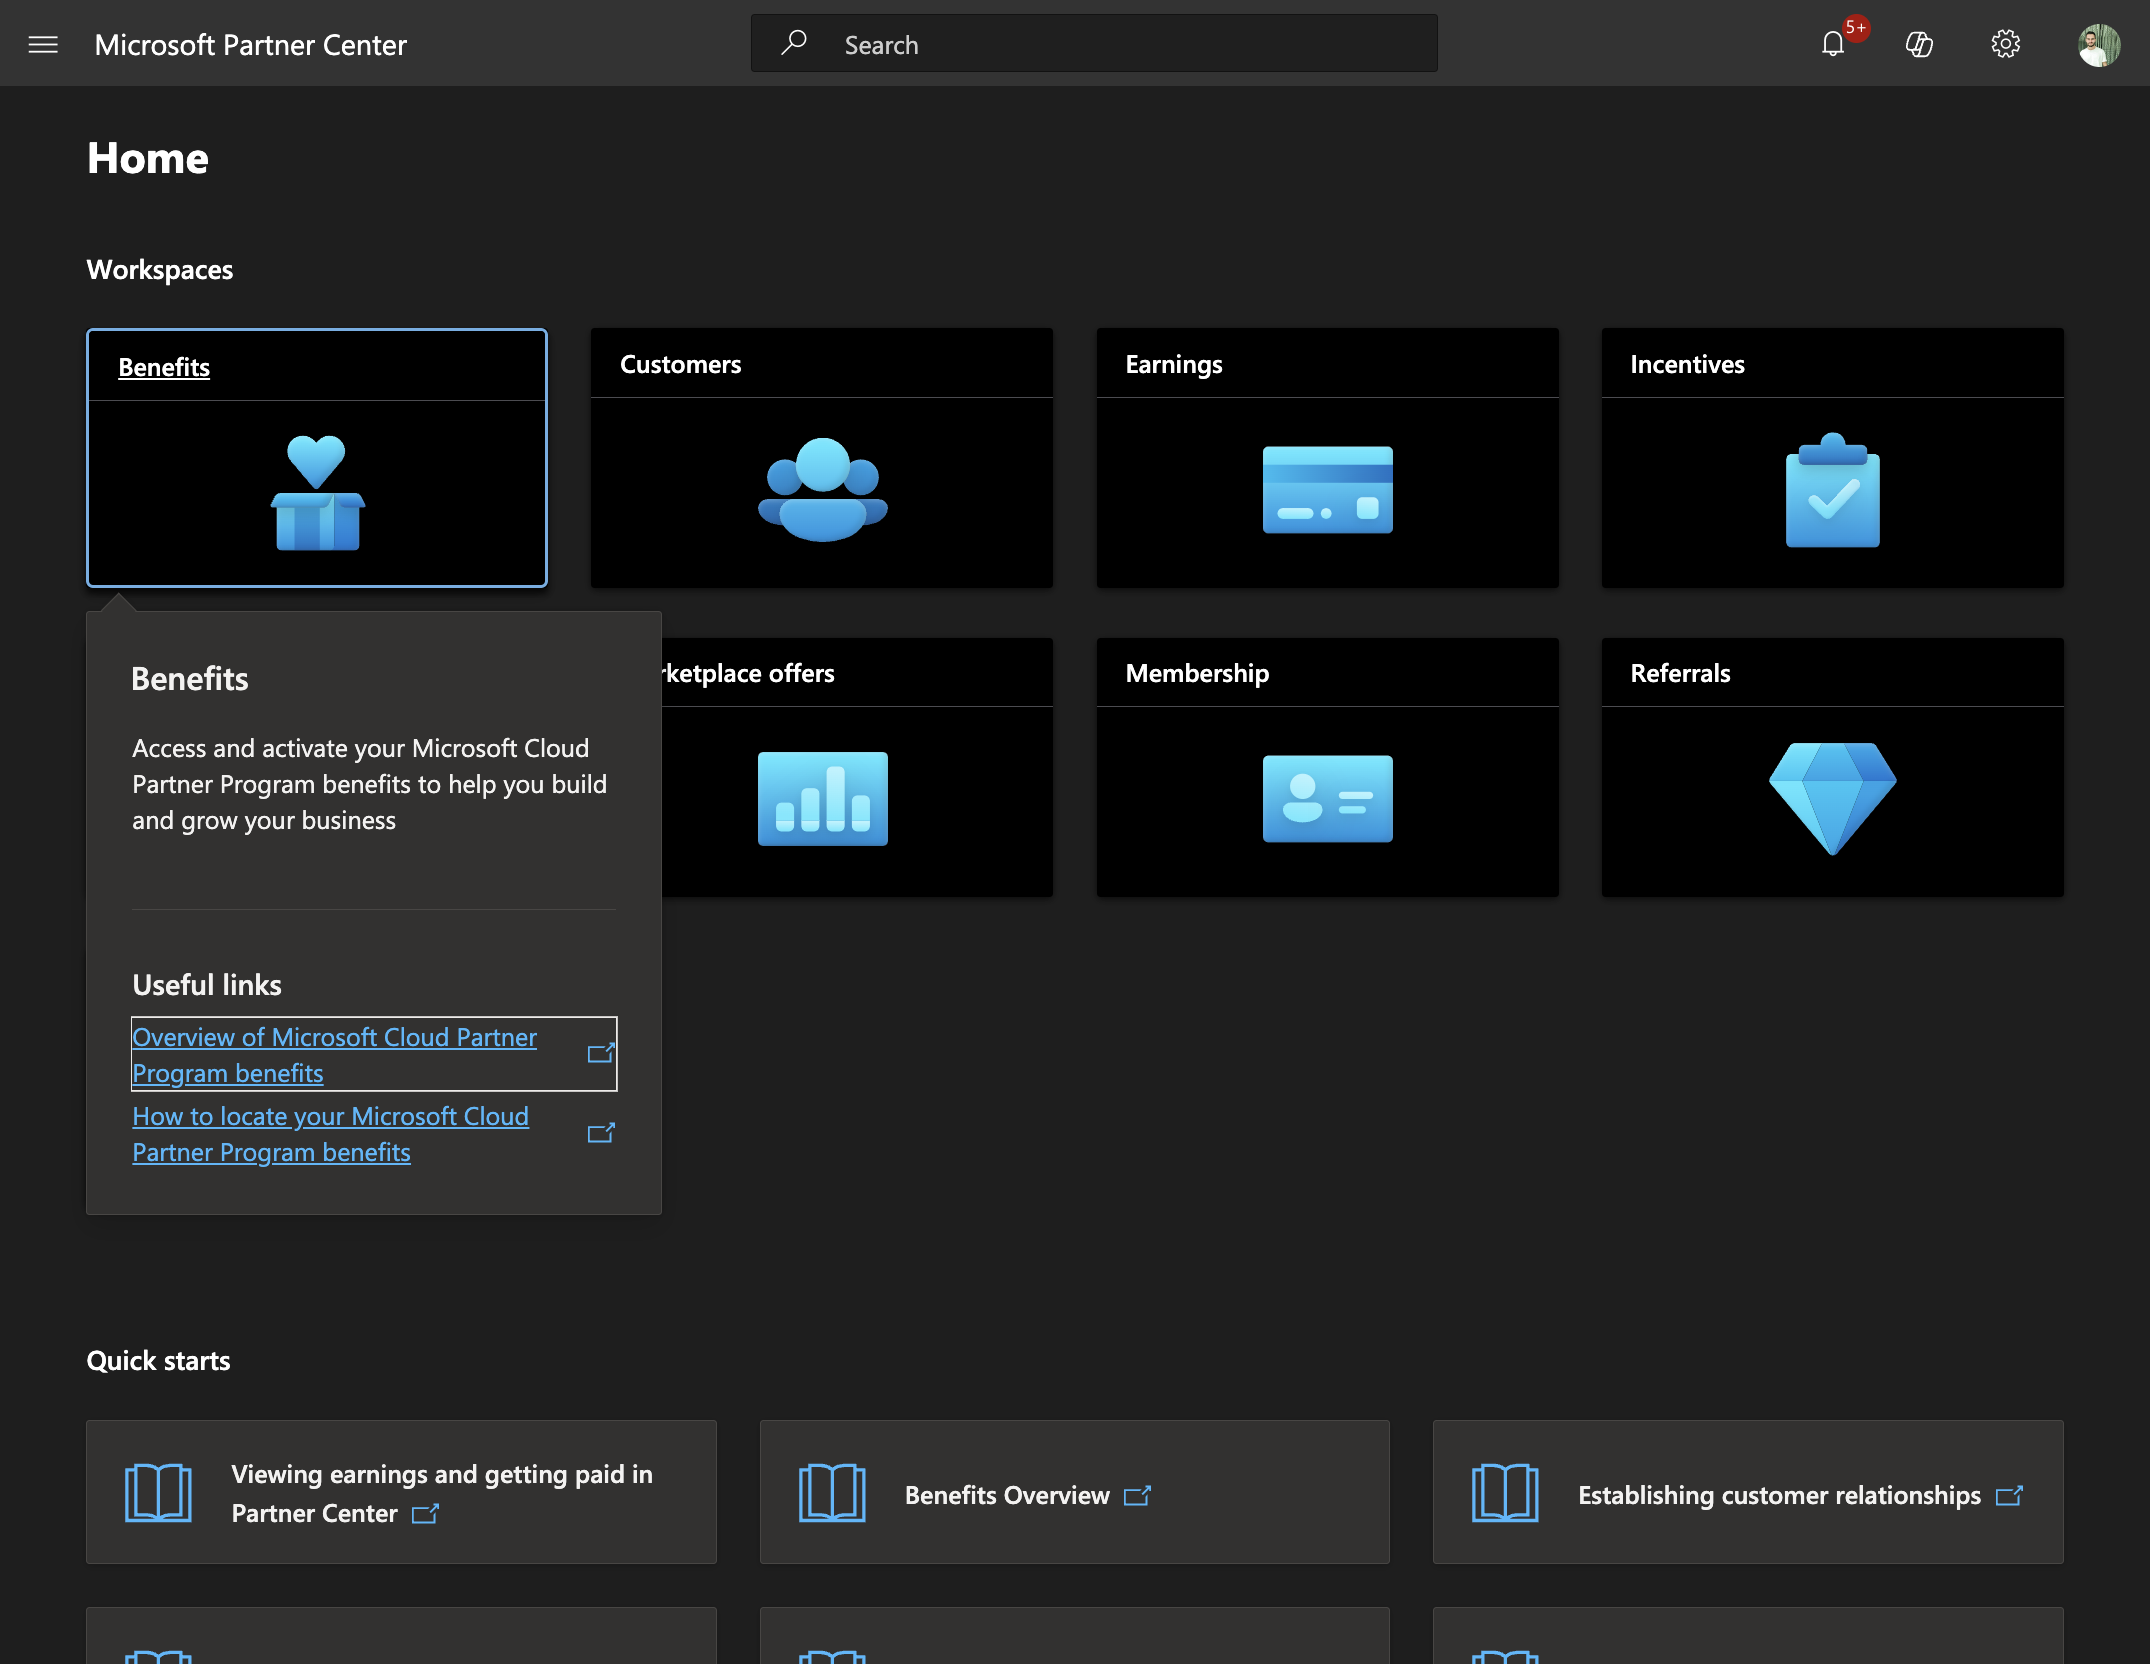
Task: Open the settings gear icon
Action: coord(2005,44)
